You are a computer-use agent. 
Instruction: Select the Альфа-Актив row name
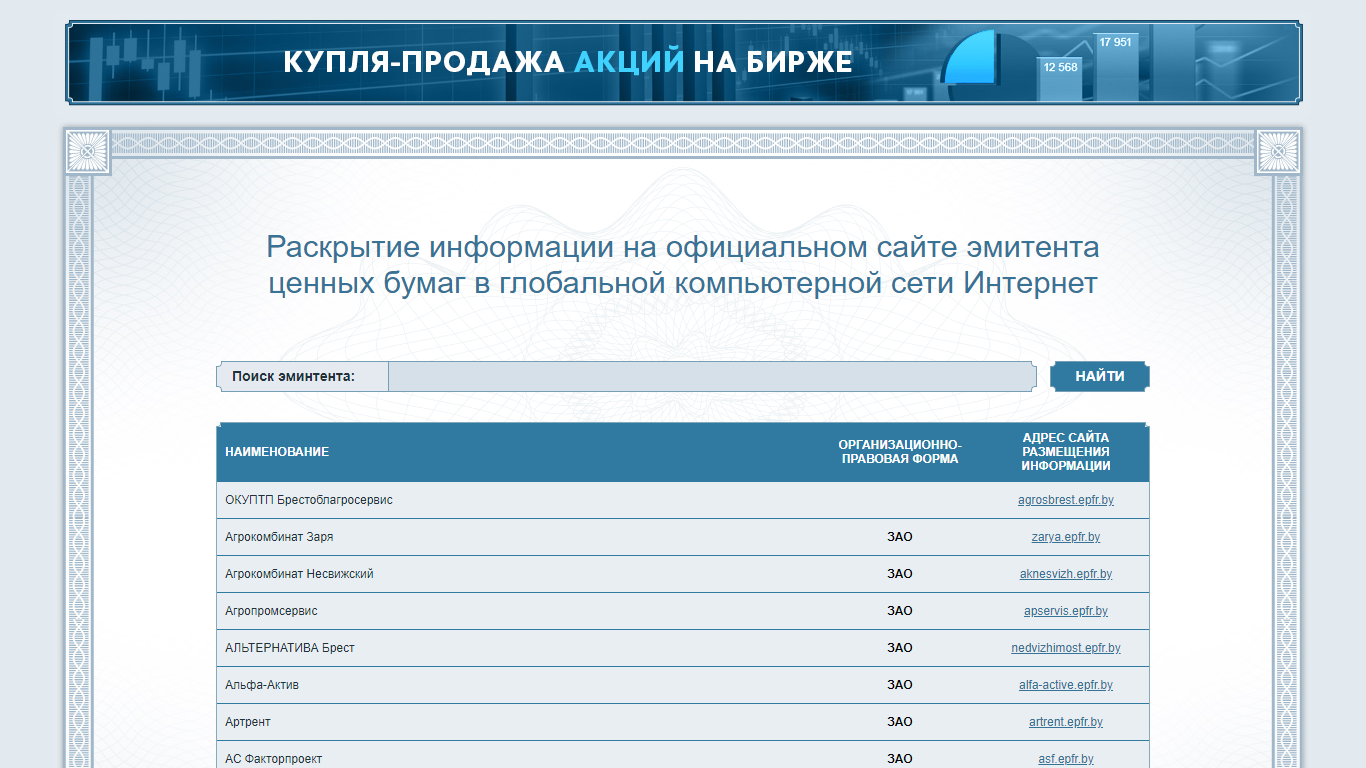click(x=262, y=685)
